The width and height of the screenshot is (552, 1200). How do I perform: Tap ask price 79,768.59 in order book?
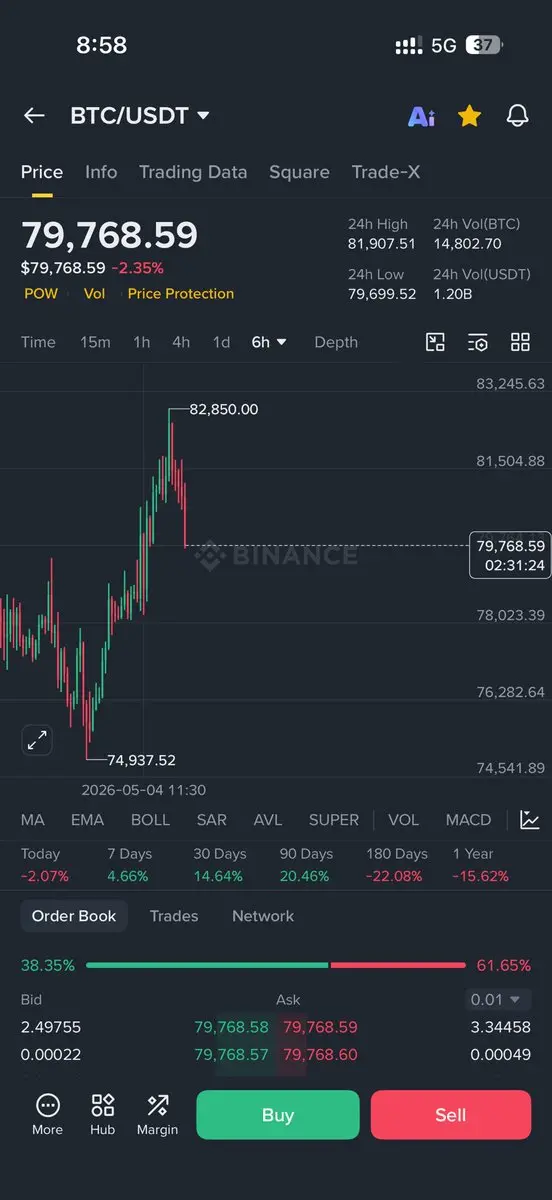[320, 1027]
